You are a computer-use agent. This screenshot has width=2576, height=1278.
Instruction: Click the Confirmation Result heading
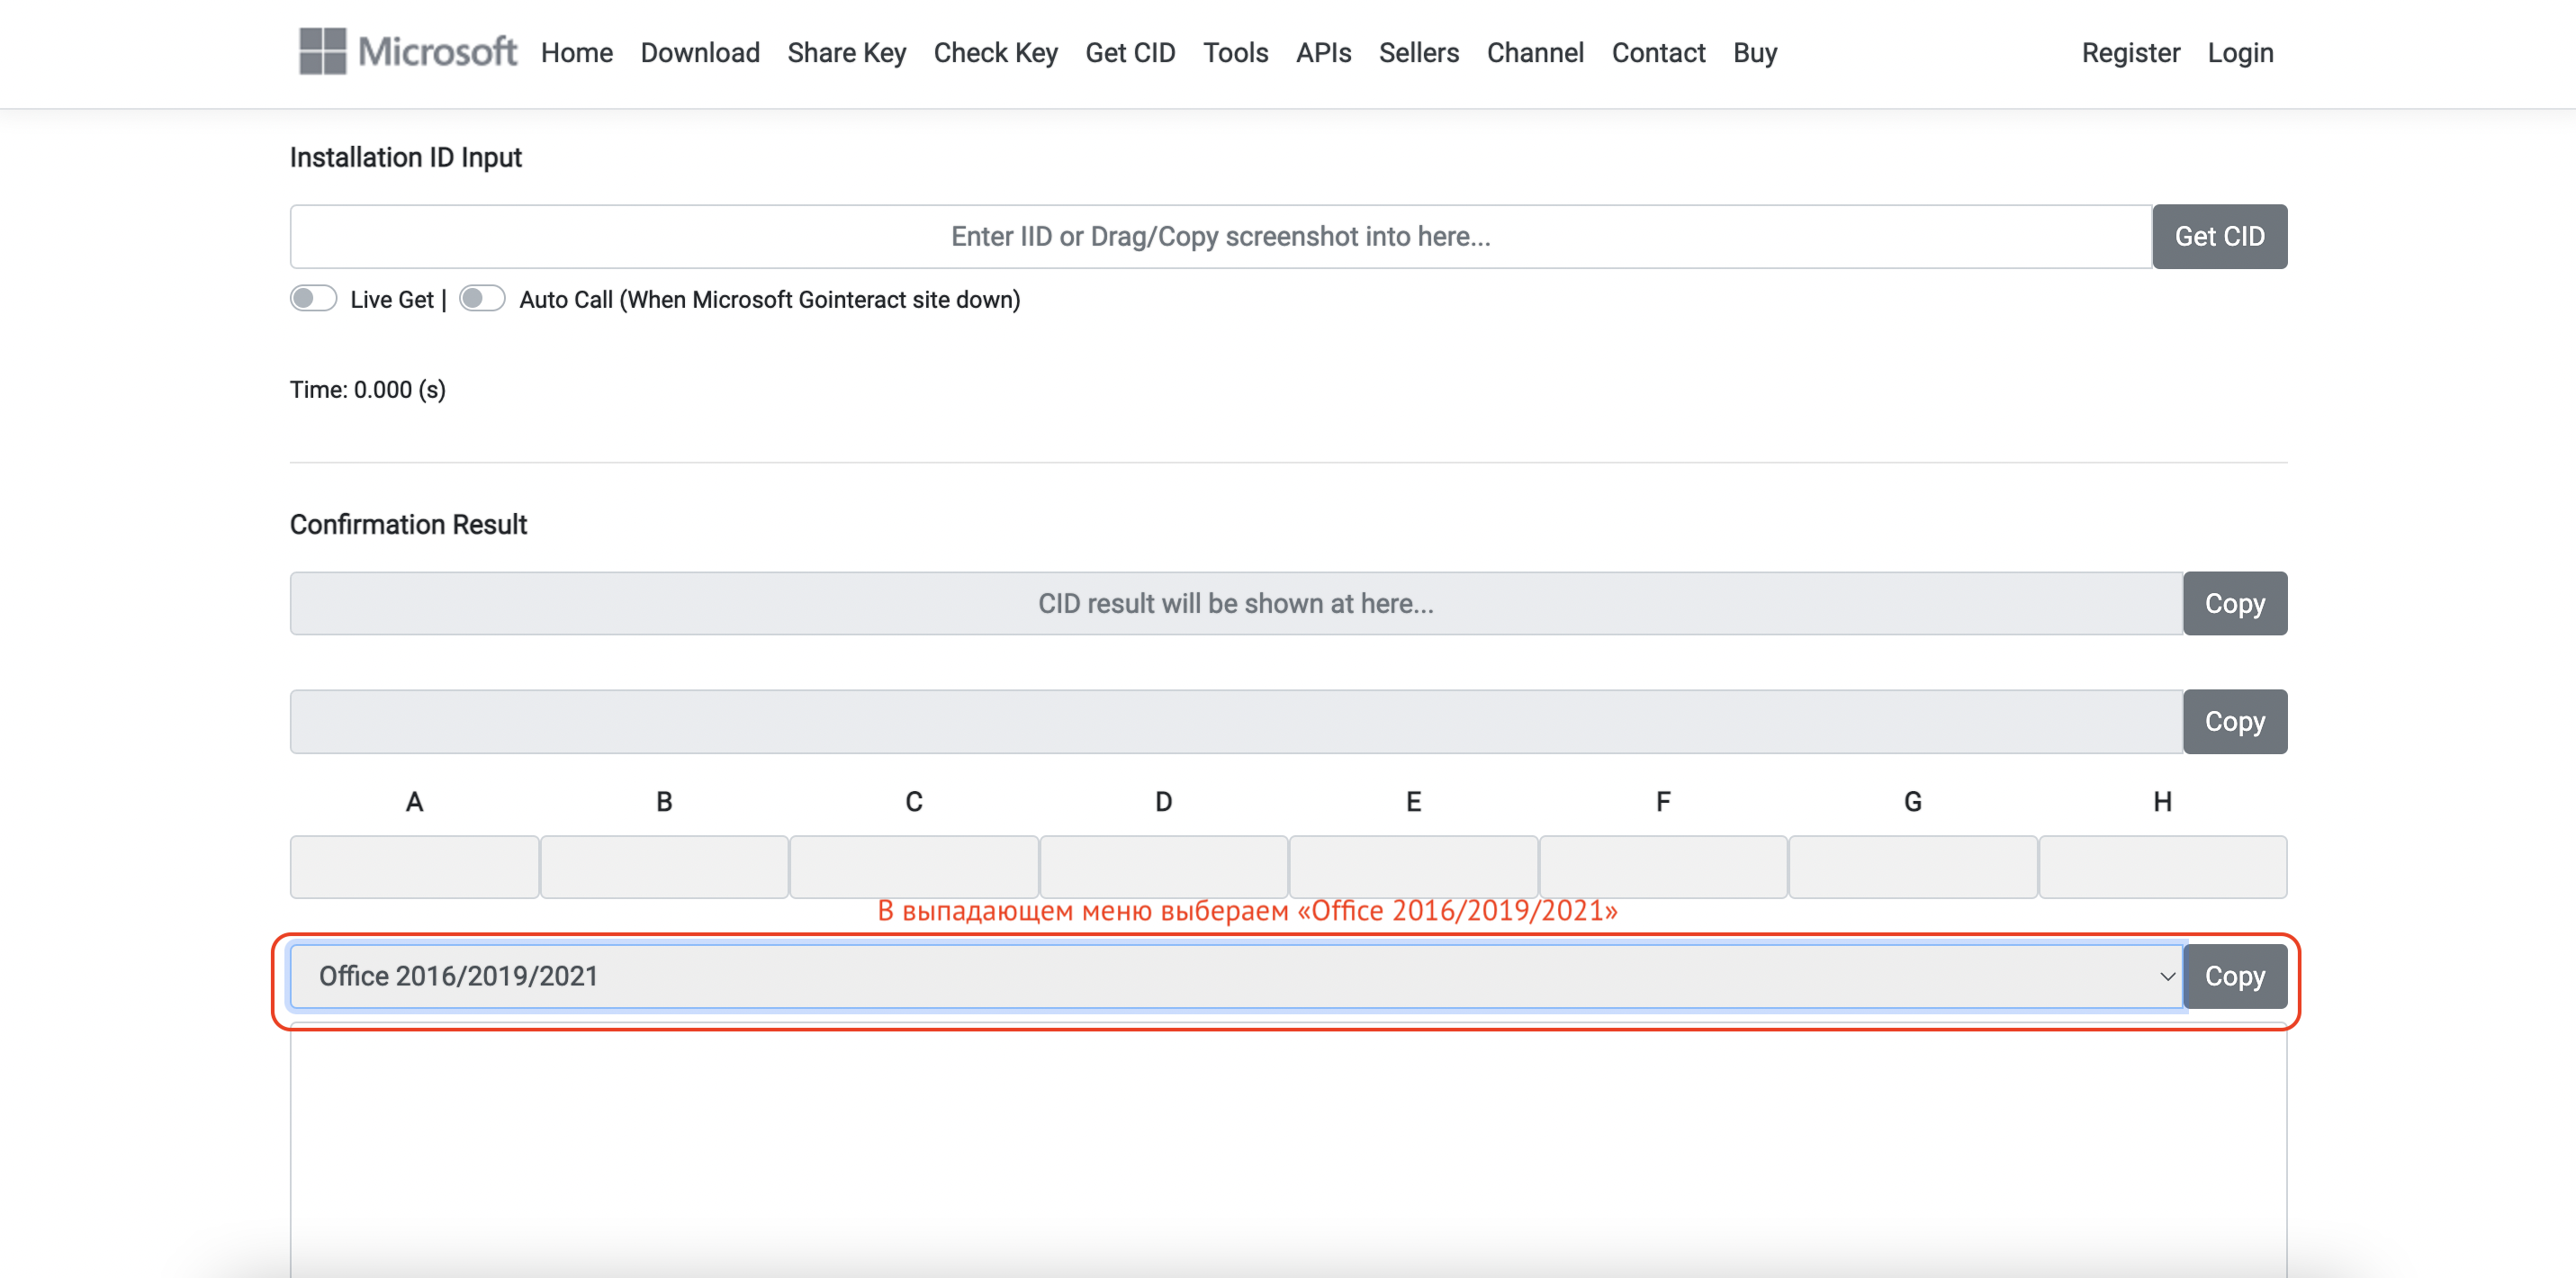click(408, 524)
